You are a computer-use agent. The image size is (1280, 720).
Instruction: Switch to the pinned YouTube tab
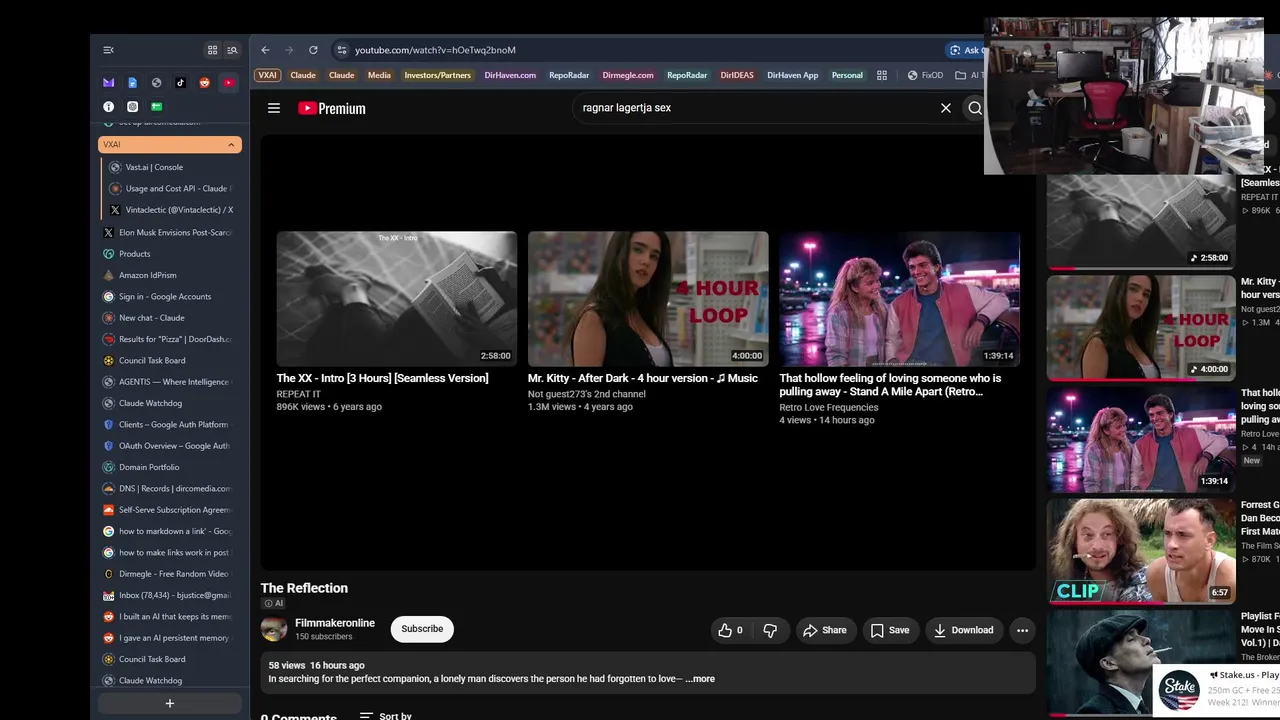click(229, 83)
